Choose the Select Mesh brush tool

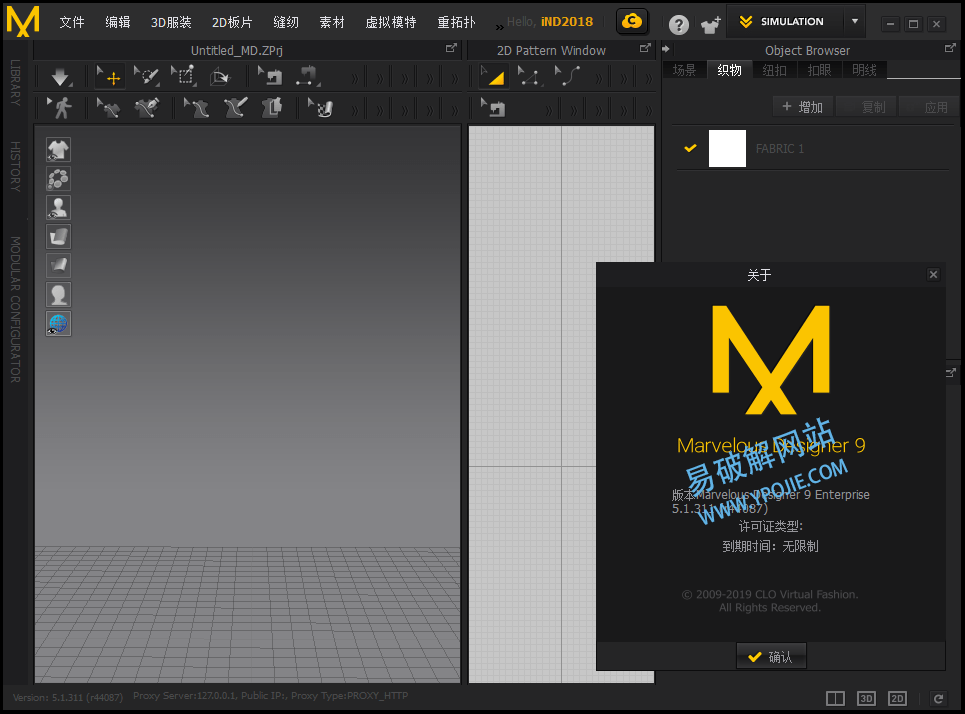pos(146,77)
